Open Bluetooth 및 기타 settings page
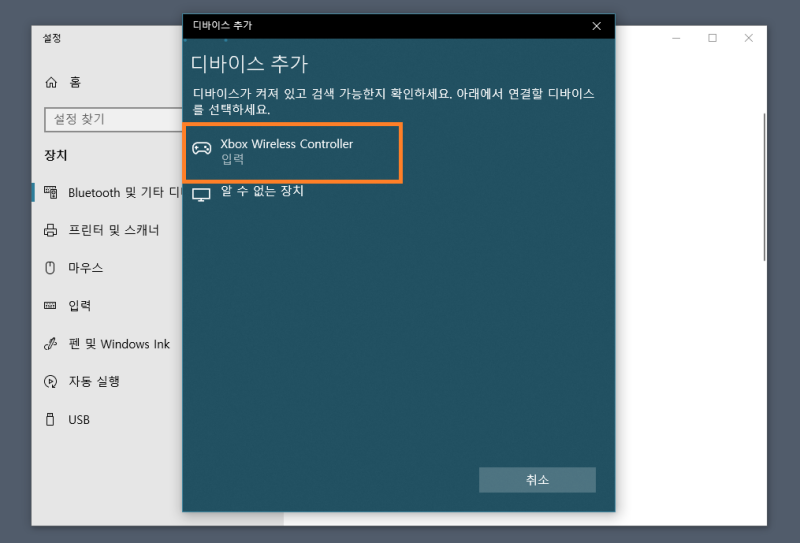 pyautogui.click(x=125, y=192)
